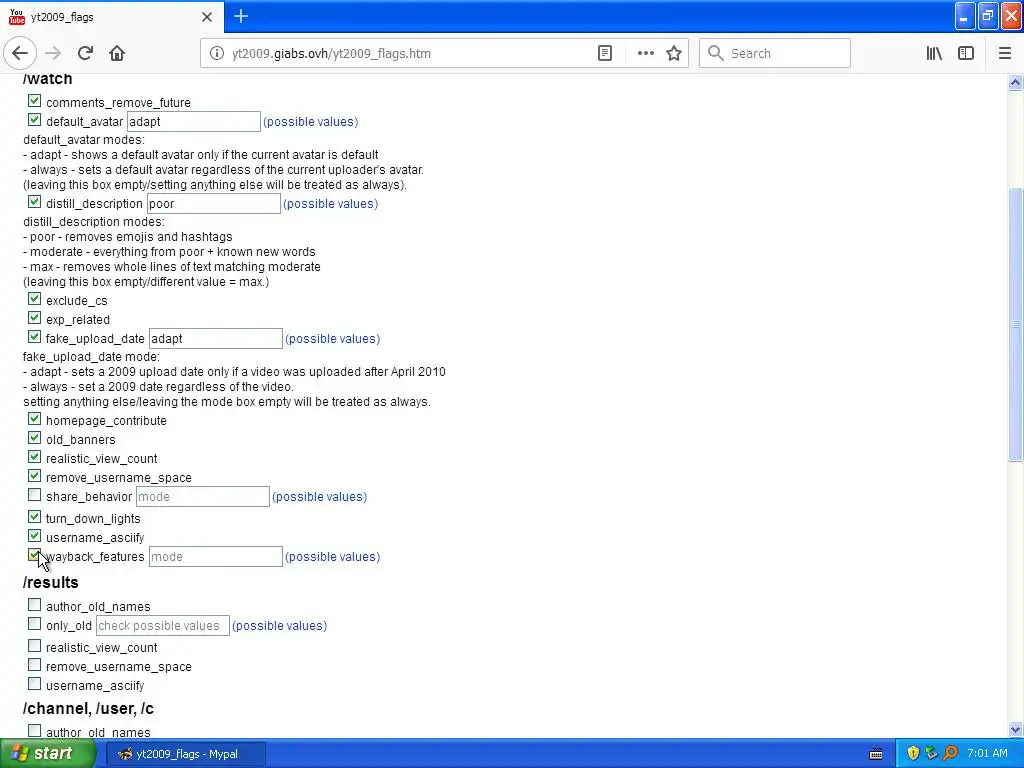Image resolution: width=1024 pixels, height=768 pixels.
Task: Toggle wayback_features checkbox
Action: pos(35,555)
